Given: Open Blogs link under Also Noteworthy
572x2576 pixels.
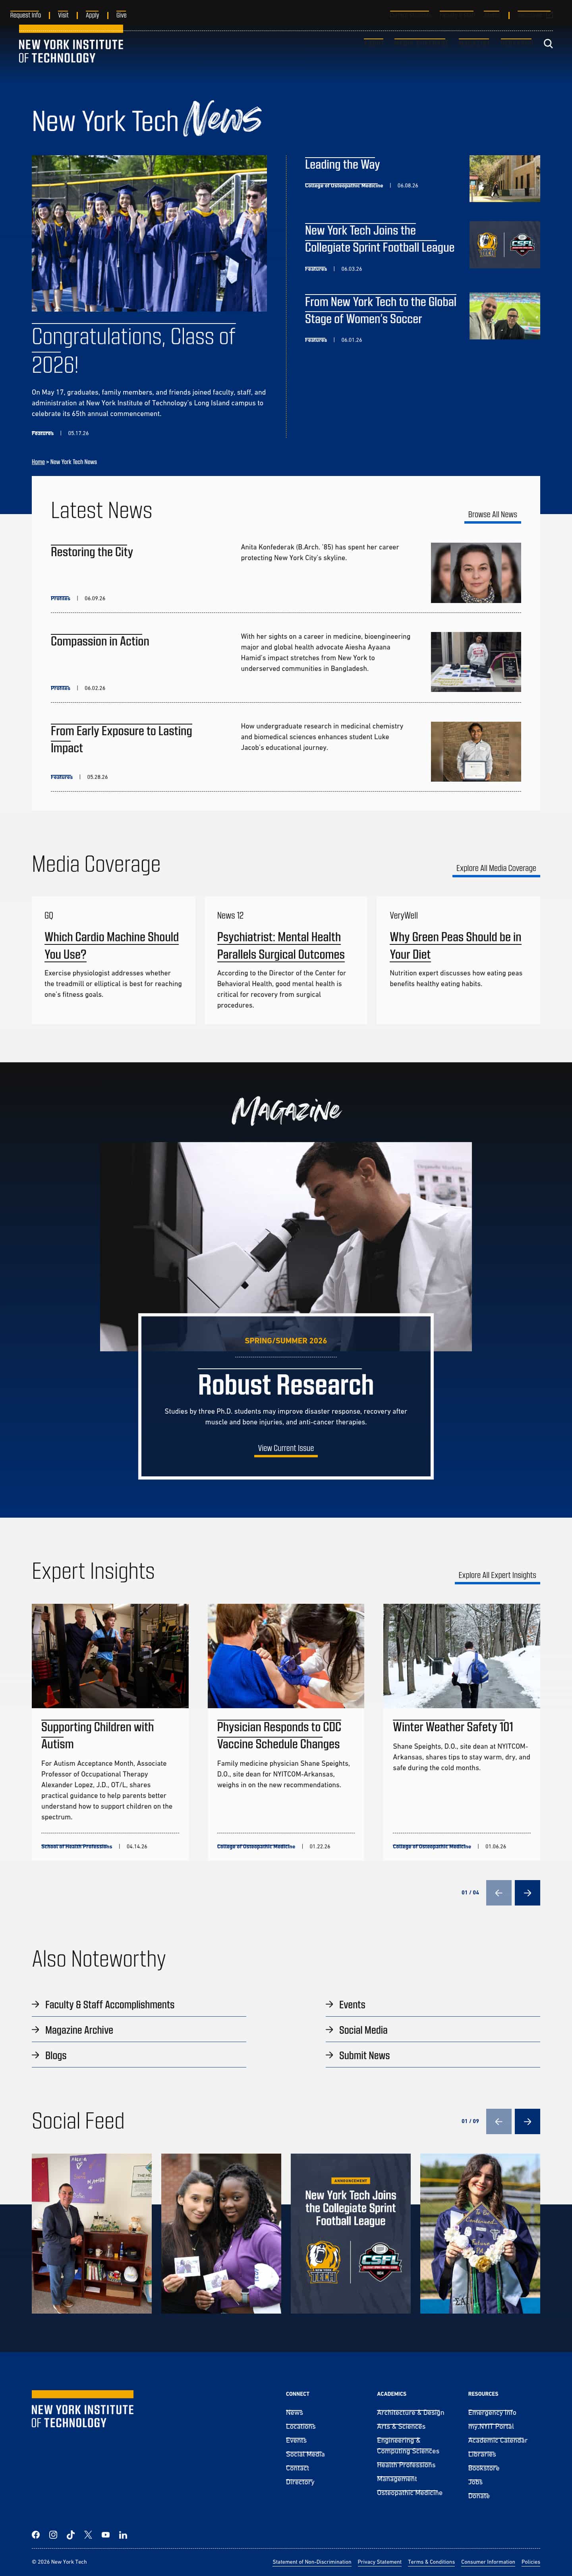Looking at the screenshot, I should tap(56, 2056).
